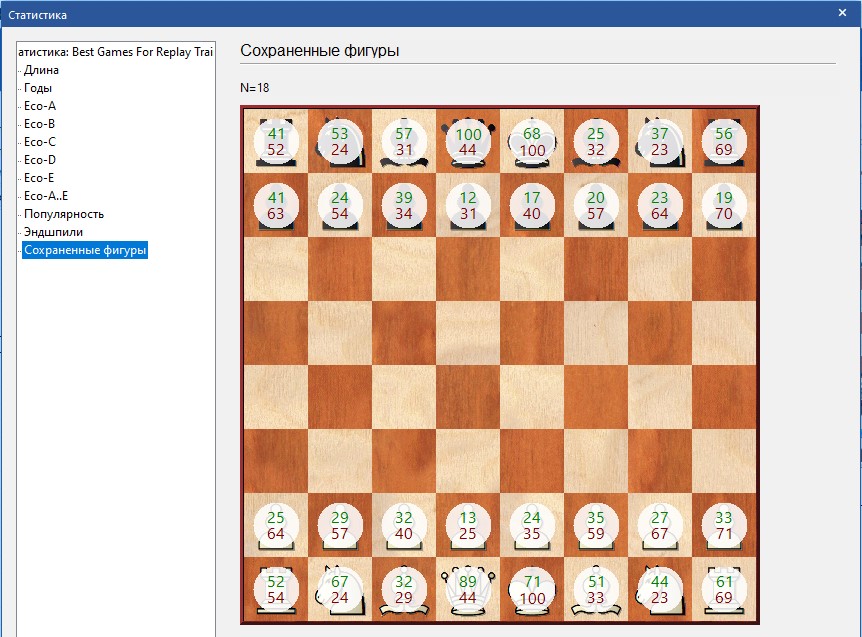Open the Длина statistics item
The image size is (862, 637).
coord(41,70)
